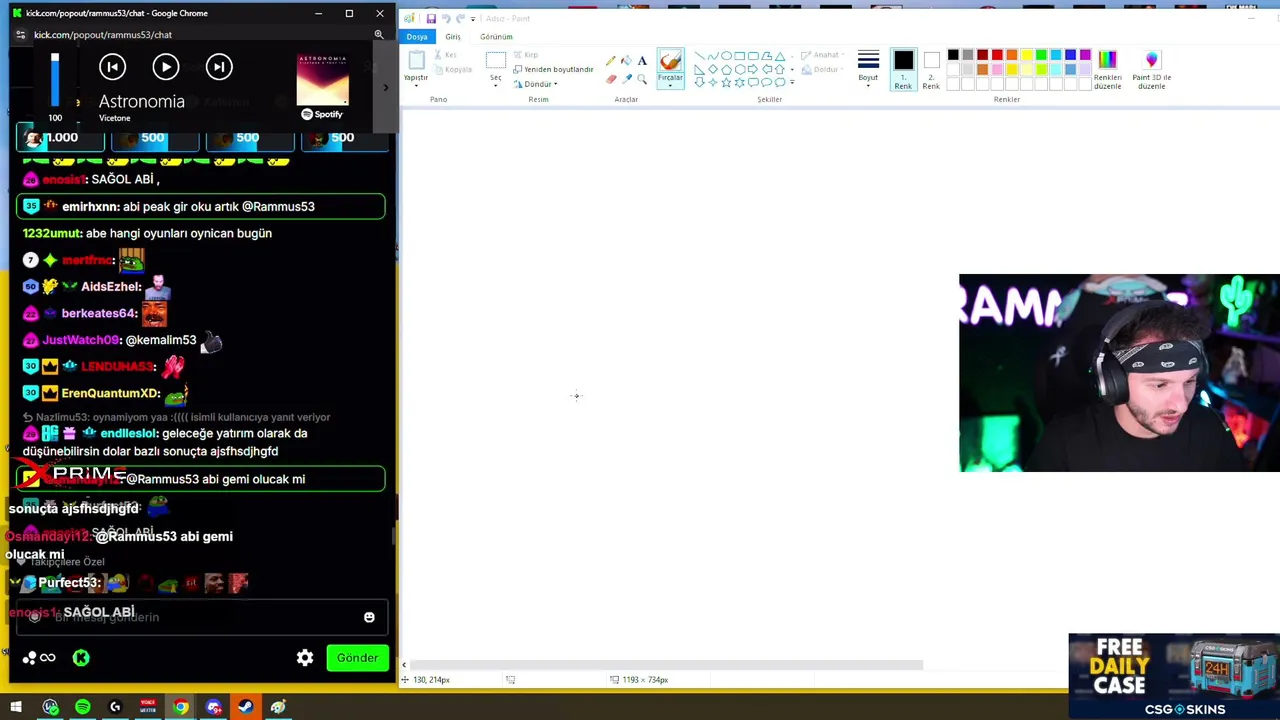Select the Text tool in Paint

(x=642, y=61)
